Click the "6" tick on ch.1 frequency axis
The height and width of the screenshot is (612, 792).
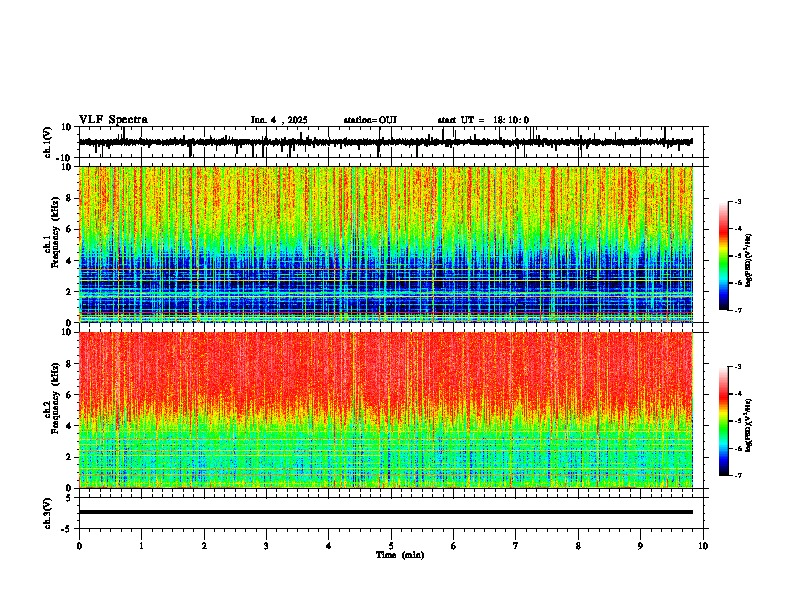[x=69, y=229]
